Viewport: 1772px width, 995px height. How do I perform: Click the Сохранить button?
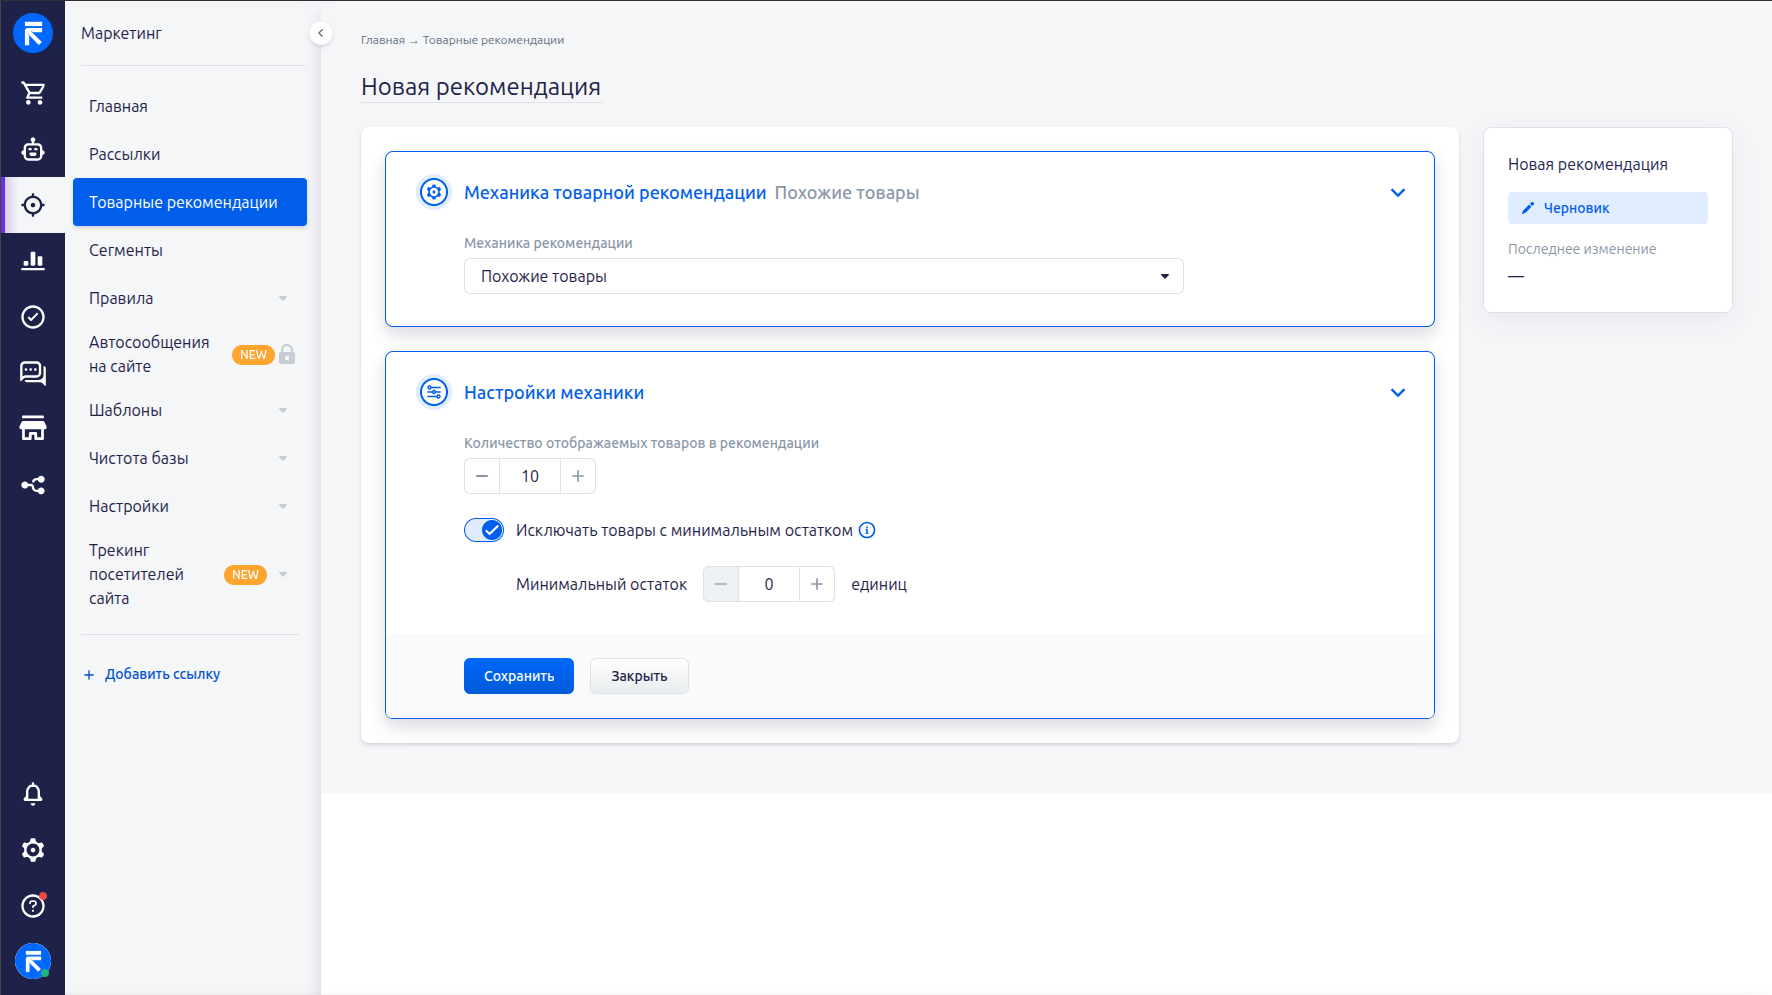click(518, 676)
